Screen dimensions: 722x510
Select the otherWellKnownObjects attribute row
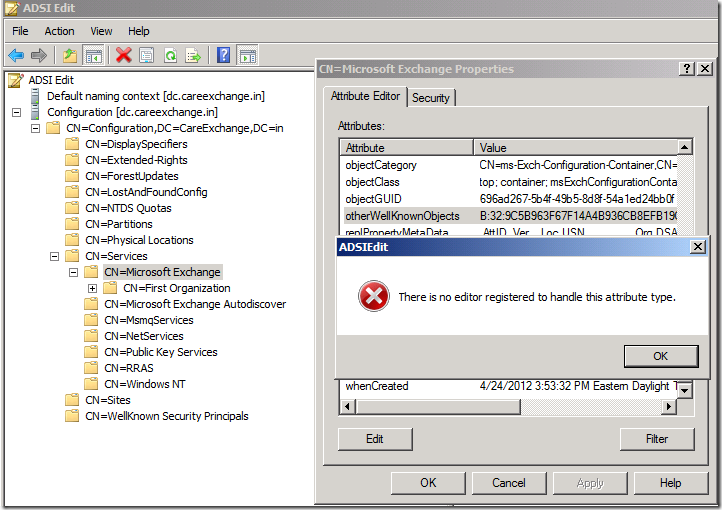click(510, 216)
